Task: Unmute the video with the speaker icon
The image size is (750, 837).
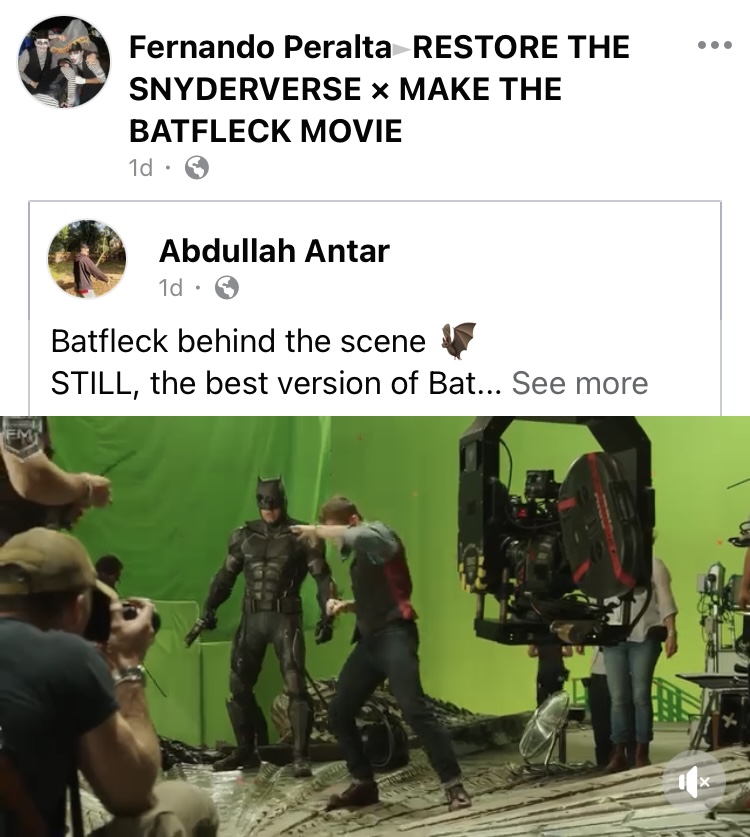Action: 694,782
